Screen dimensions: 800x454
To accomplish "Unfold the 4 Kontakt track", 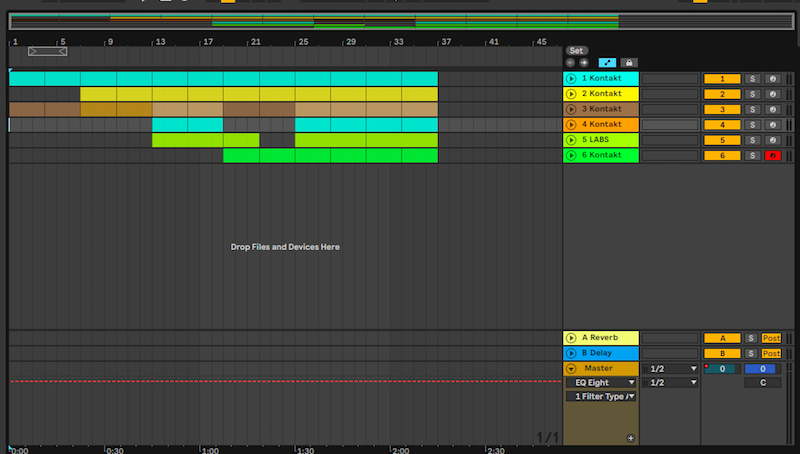I will tap(571, 124).
